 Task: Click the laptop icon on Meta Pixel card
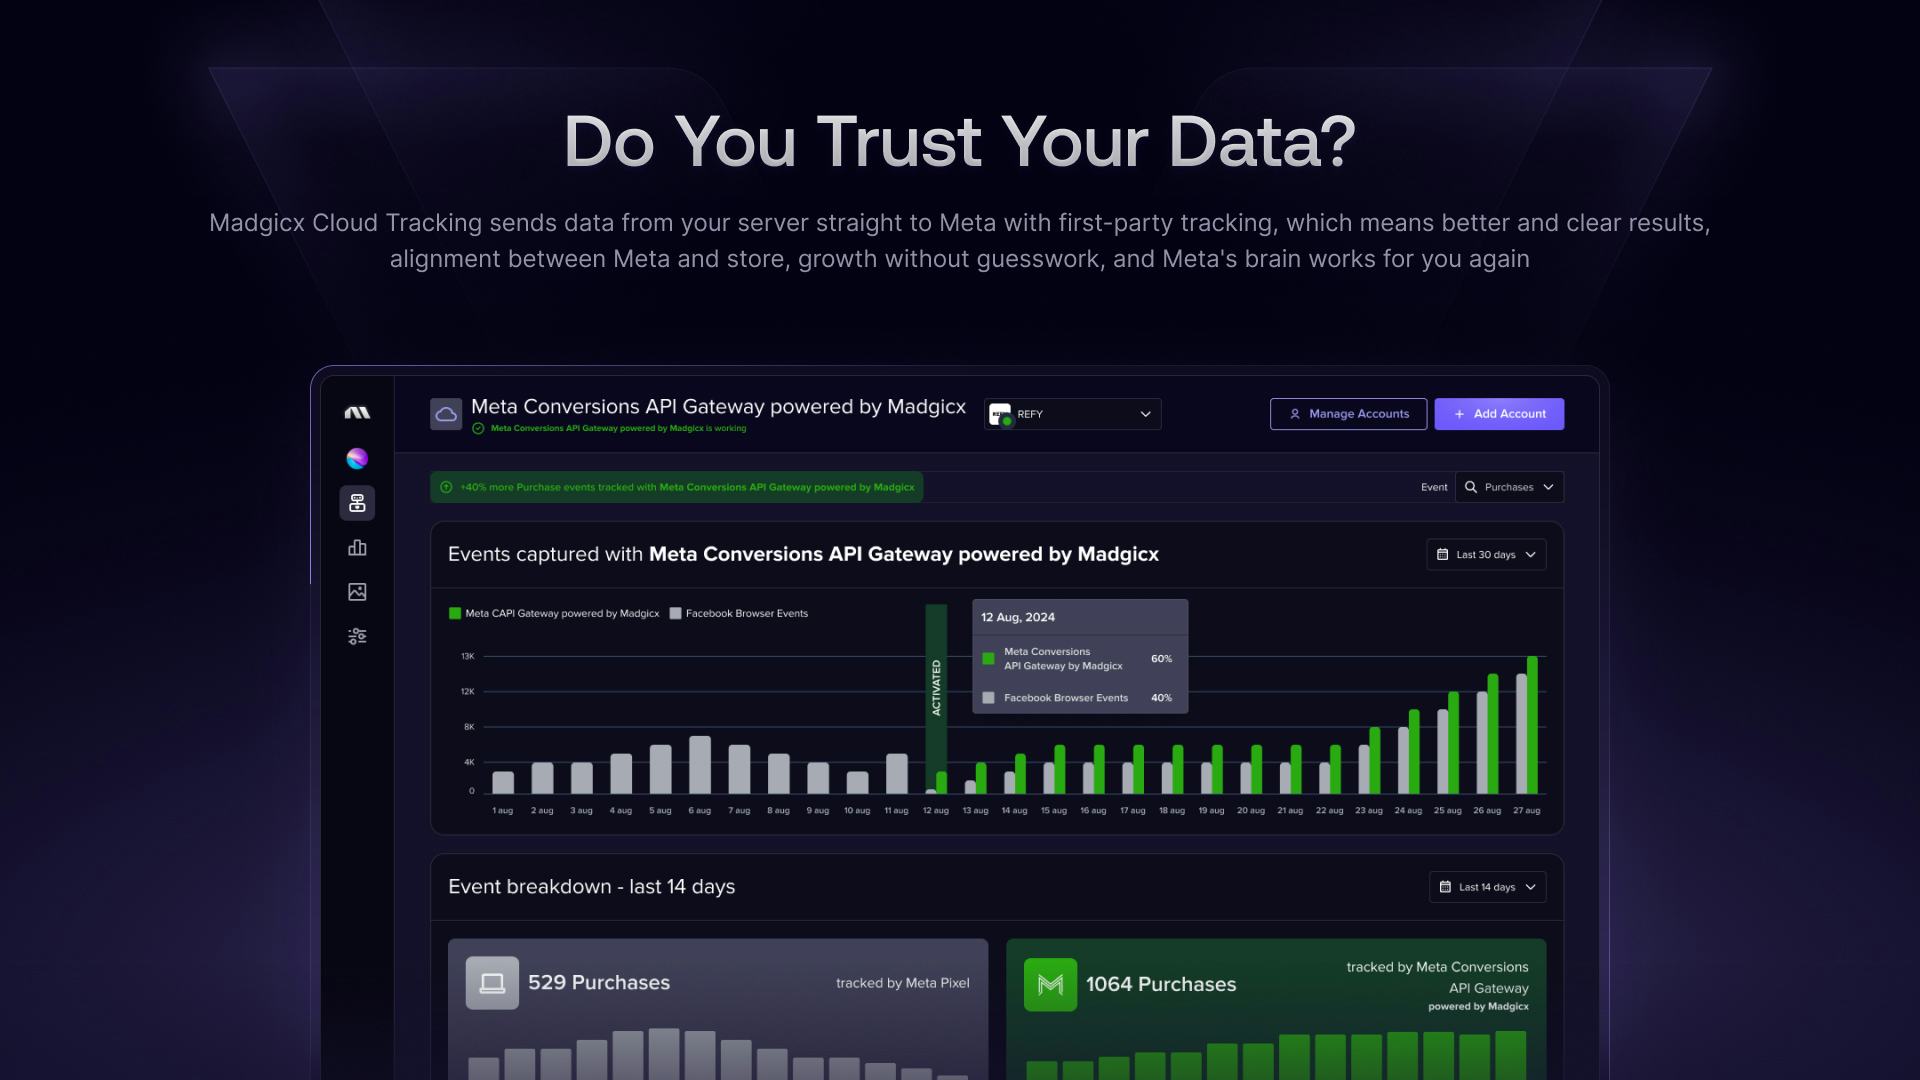tap(492, 983)
